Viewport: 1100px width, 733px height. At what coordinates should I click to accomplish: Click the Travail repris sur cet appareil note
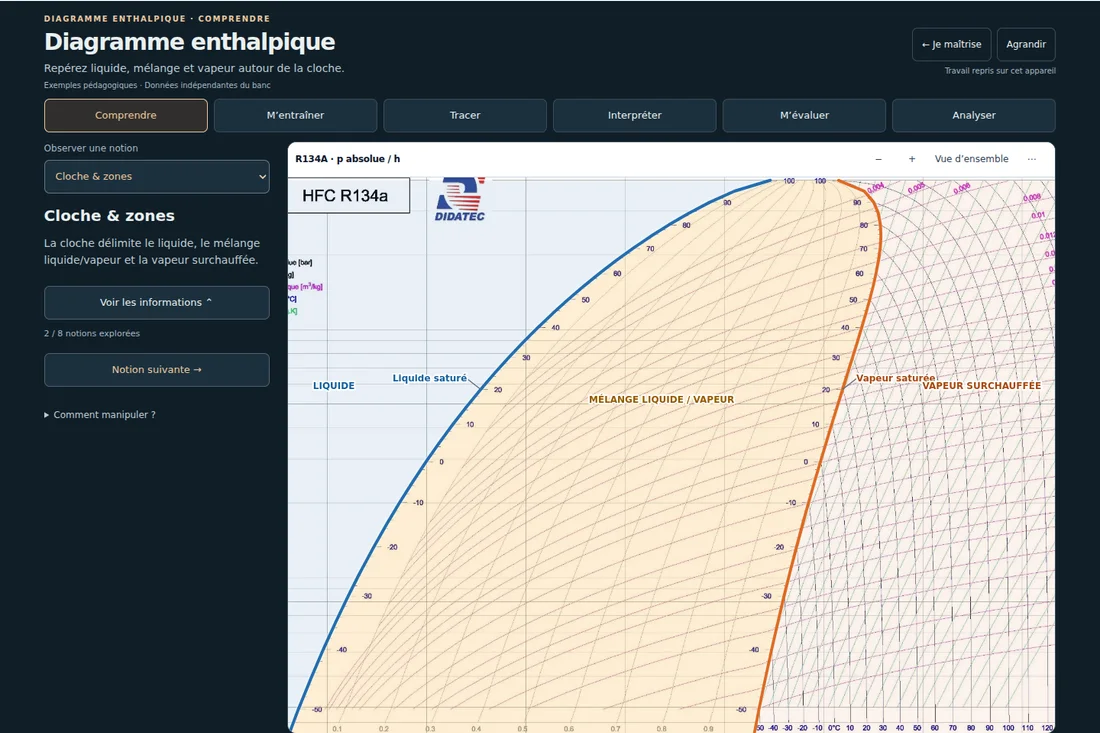1000,71
